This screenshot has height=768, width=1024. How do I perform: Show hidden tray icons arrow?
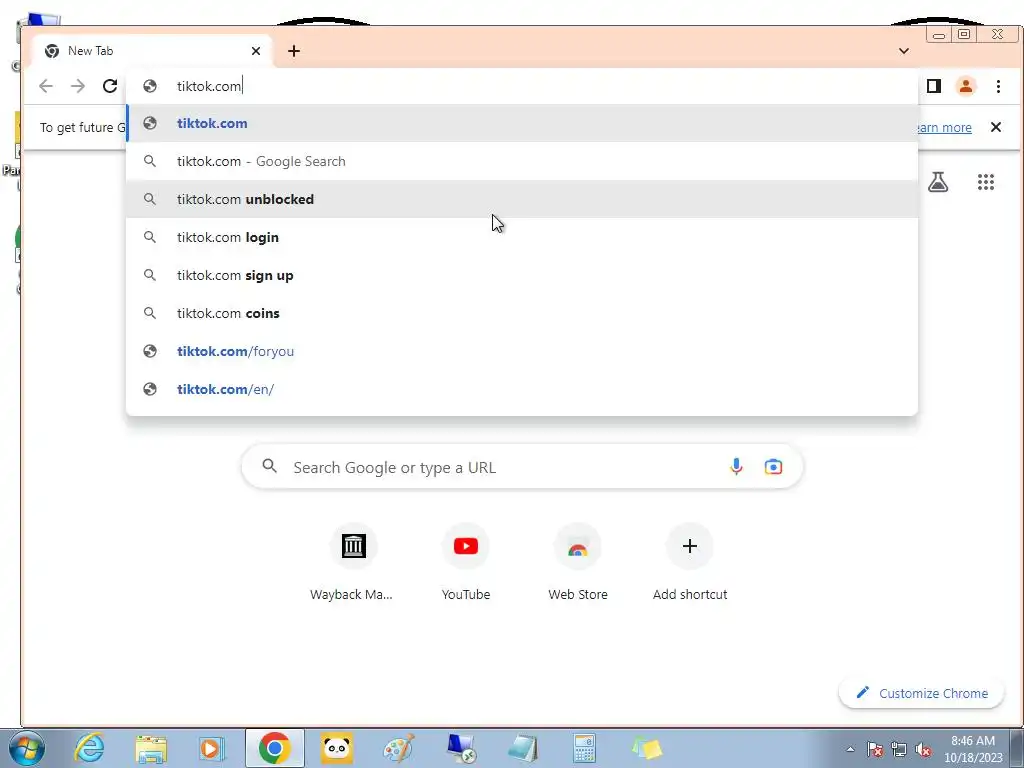click(x=850, y=749)
